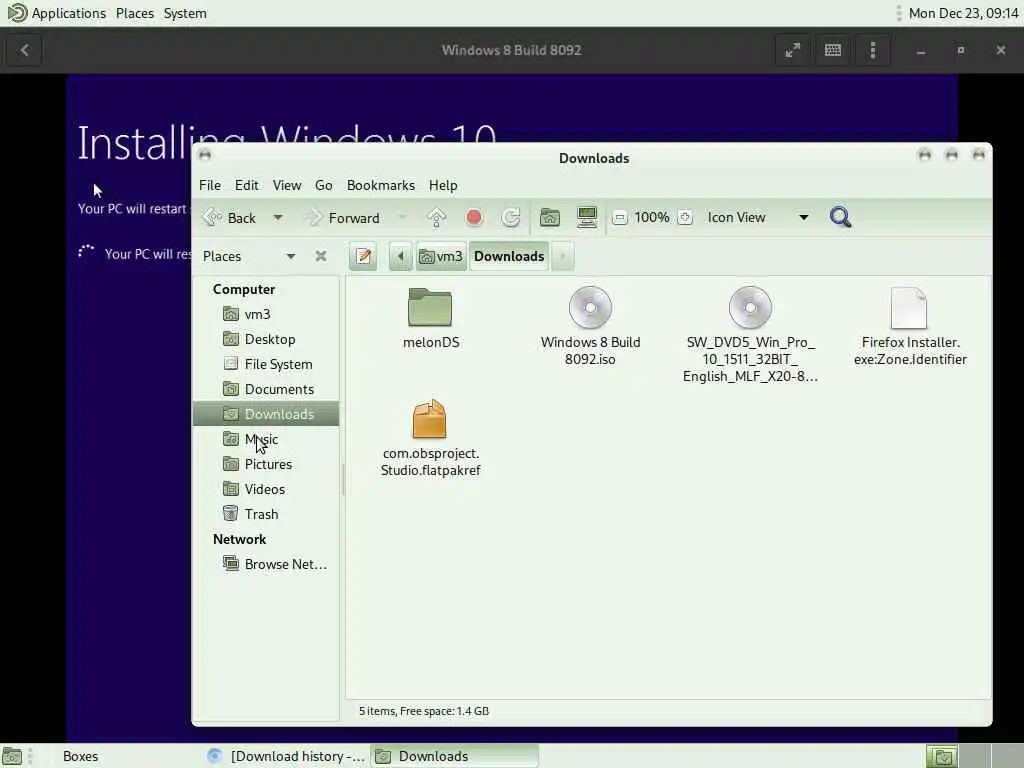Switch to Download history taskbar item
Screen dimensions: 1024x768
[286, 756]
